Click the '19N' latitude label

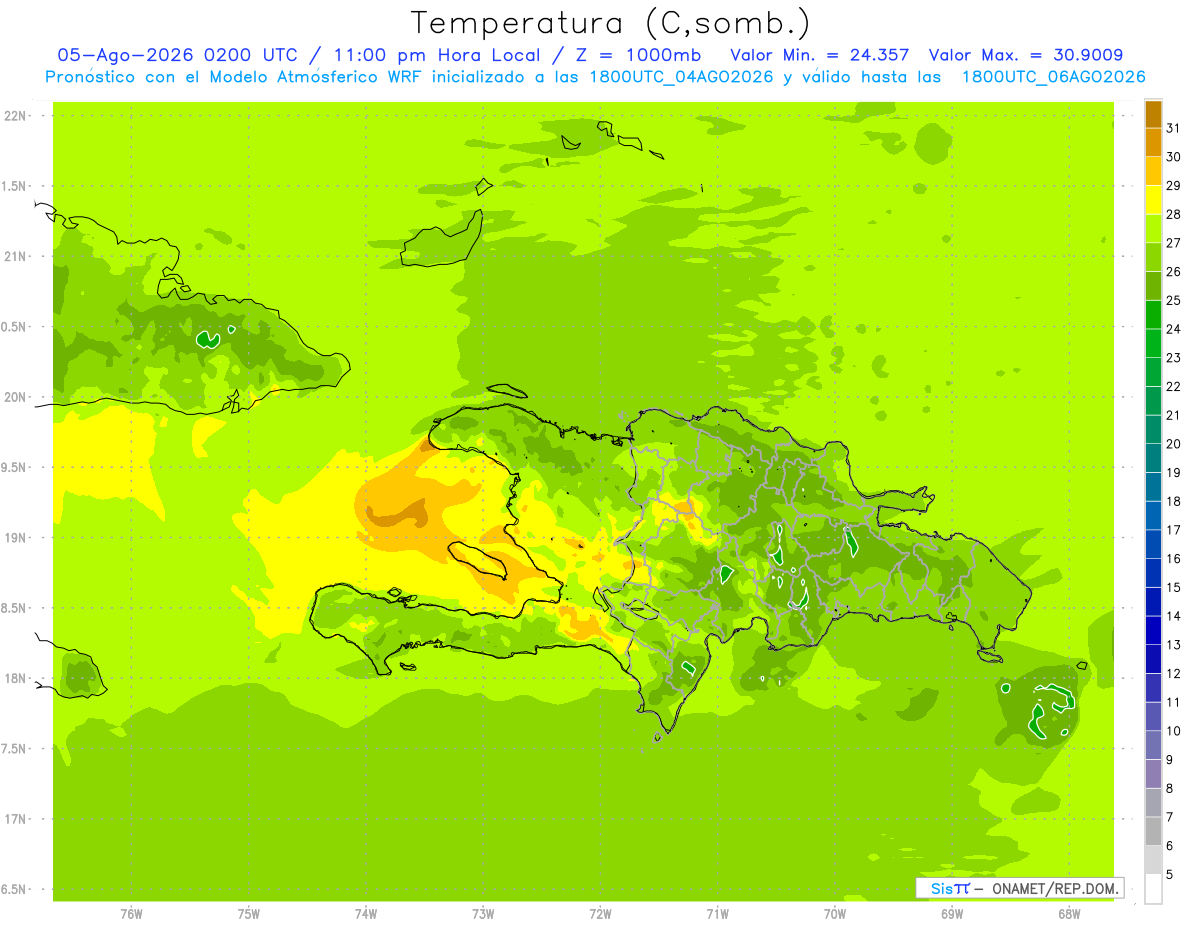click(x=16, y=538)
